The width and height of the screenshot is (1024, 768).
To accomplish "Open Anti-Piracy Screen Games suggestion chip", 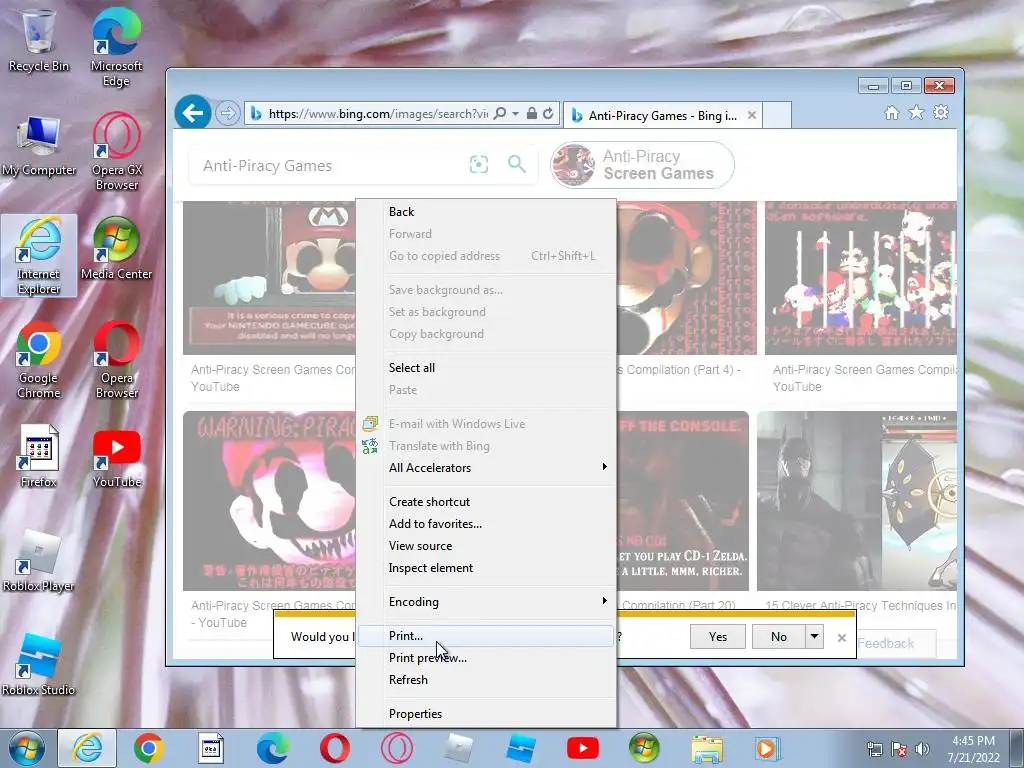I will 642,165.
